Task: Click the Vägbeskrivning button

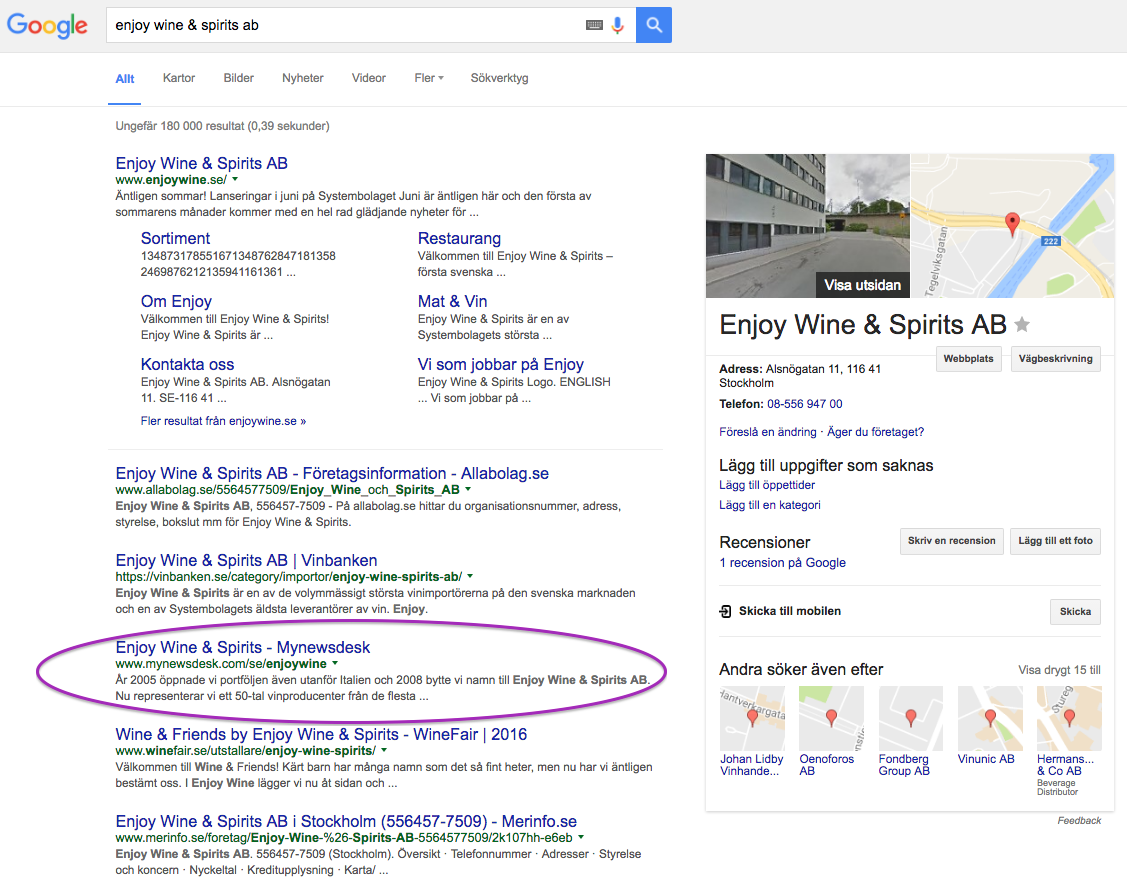Action: point(1055,359)
